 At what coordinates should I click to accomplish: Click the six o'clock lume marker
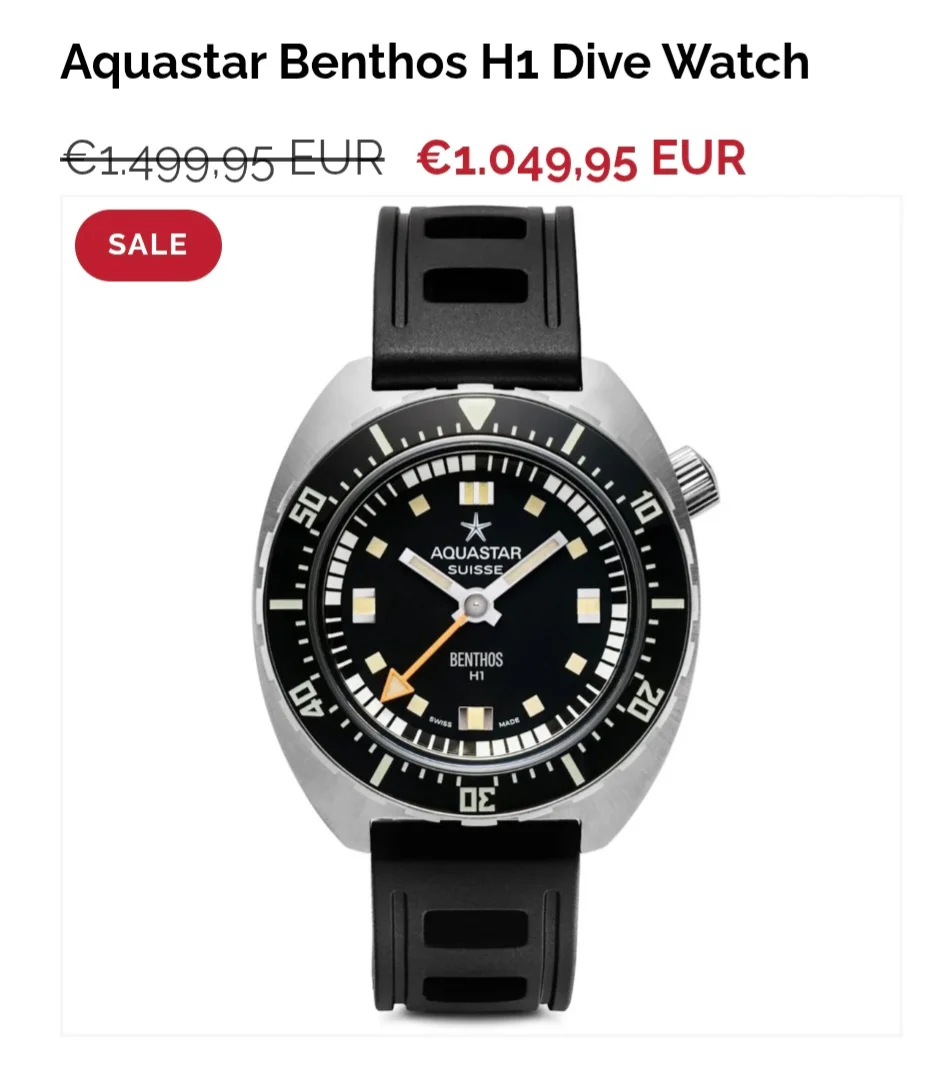coord(476,719)
